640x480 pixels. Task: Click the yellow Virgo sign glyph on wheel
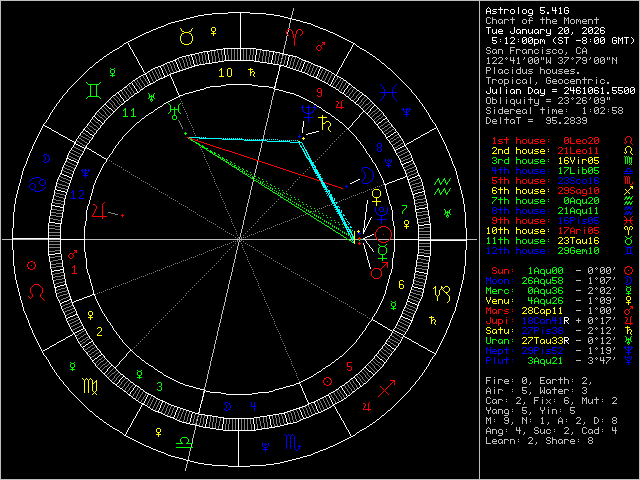[90, 386]
